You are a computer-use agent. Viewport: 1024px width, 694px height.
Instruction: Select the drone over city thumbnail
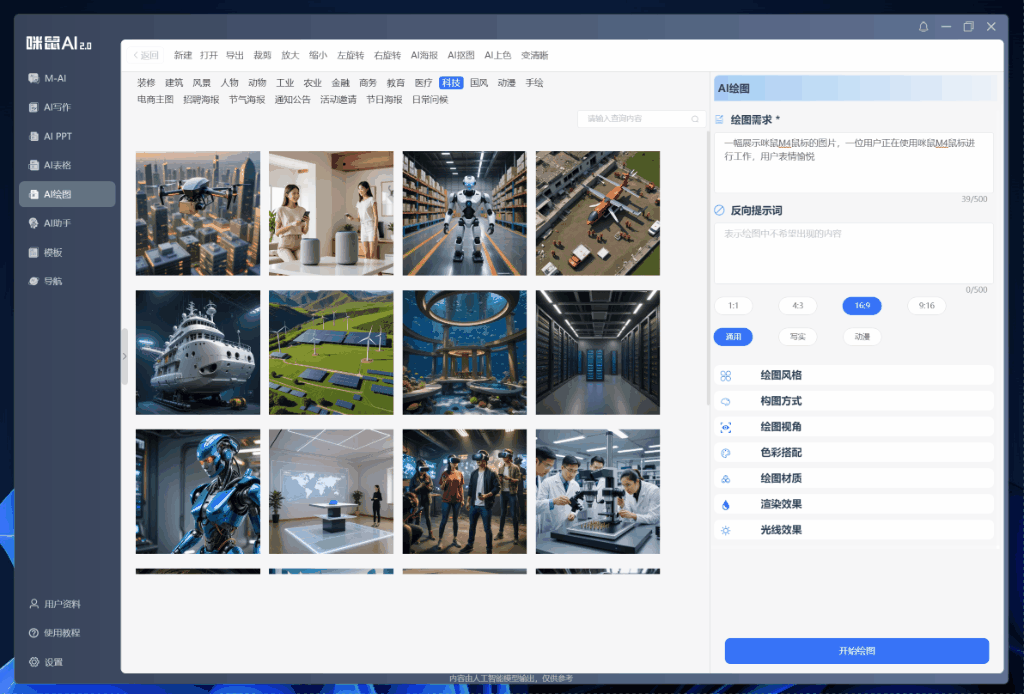(198, 213)
